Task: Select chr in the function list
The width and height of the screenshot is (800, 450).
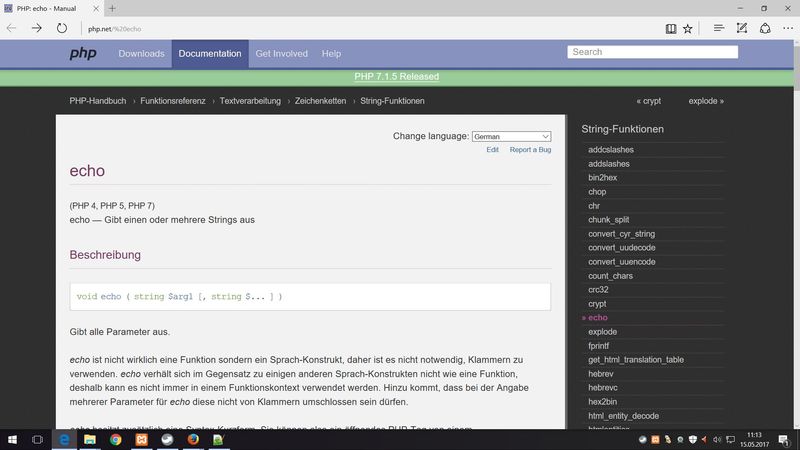Action: click(594, 206)
